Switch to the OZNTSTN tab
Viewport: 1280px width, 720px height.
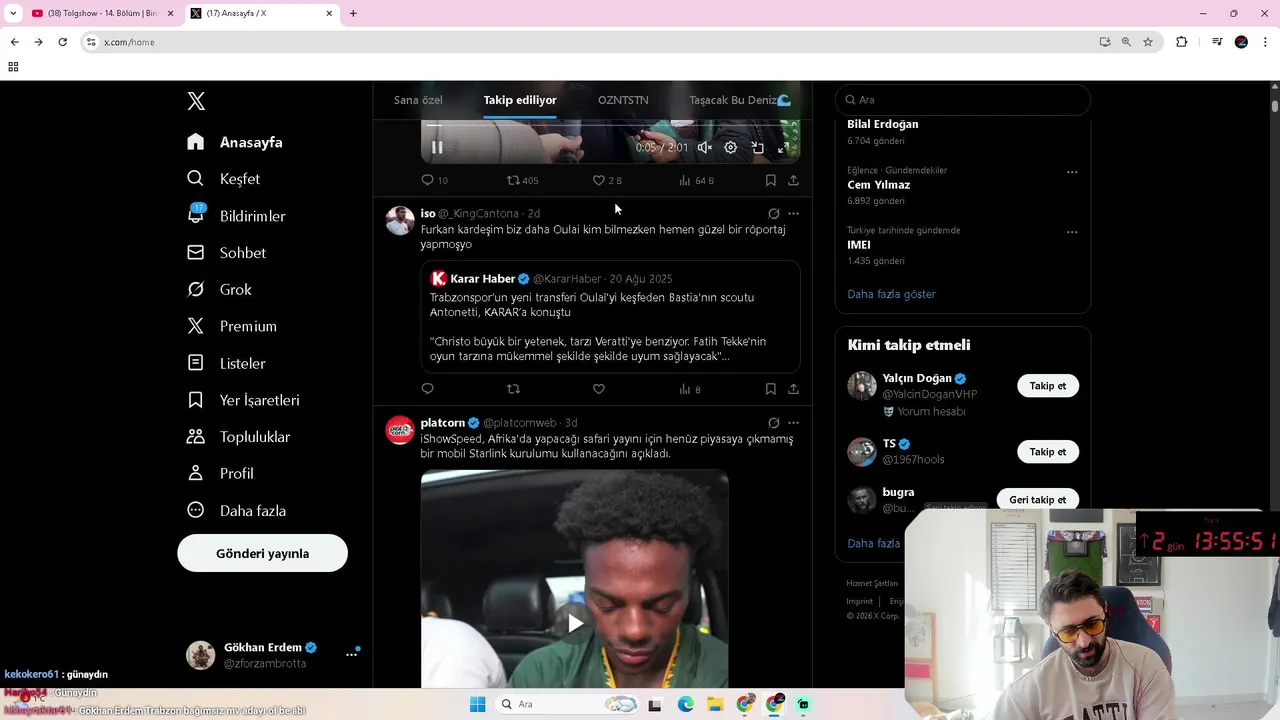coord(623,100)
